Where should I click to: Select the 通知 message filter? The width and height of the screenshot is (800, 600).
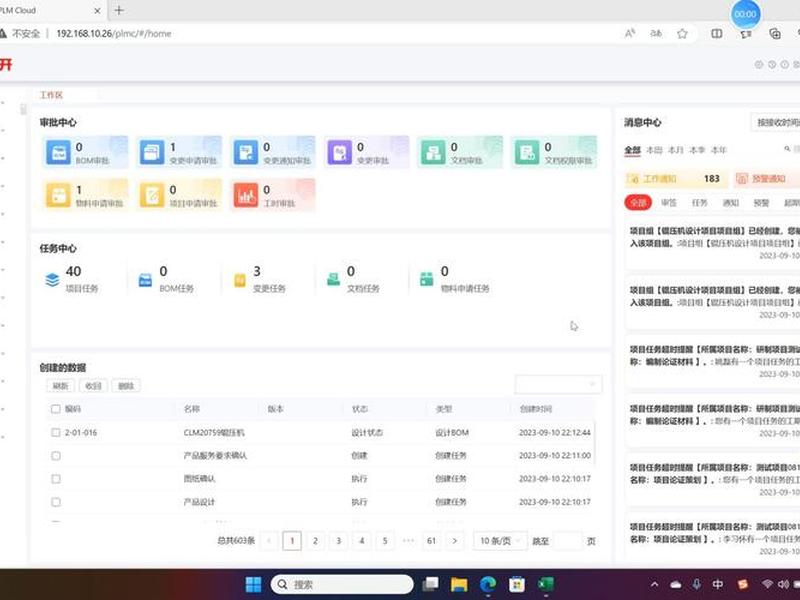[x=731, y=203]
